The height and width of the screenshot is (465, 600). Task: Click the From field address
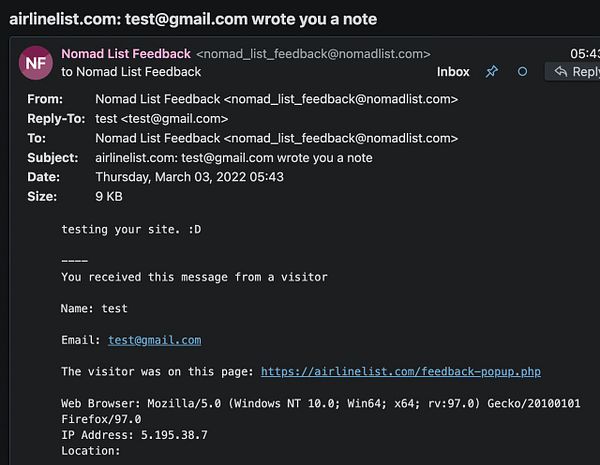pyautogui.click(x=276, y=100)
